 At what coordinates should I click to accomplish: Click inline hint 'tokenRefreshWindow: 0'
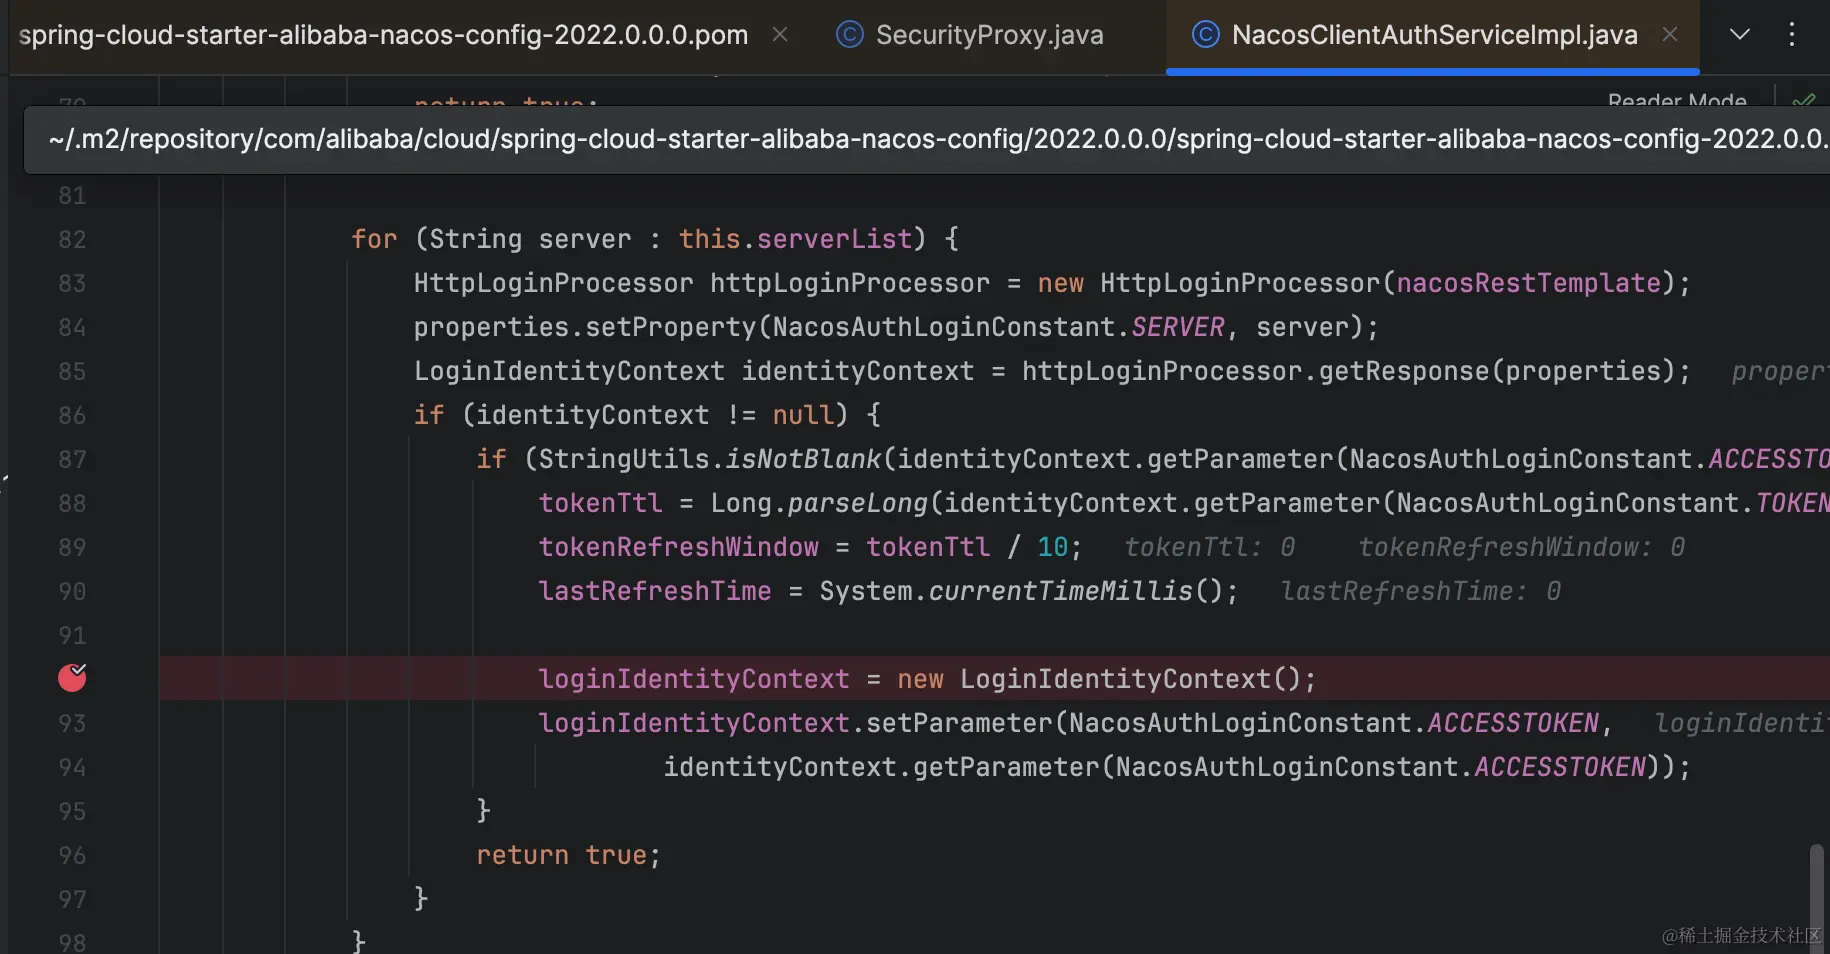click(1521, 547)
